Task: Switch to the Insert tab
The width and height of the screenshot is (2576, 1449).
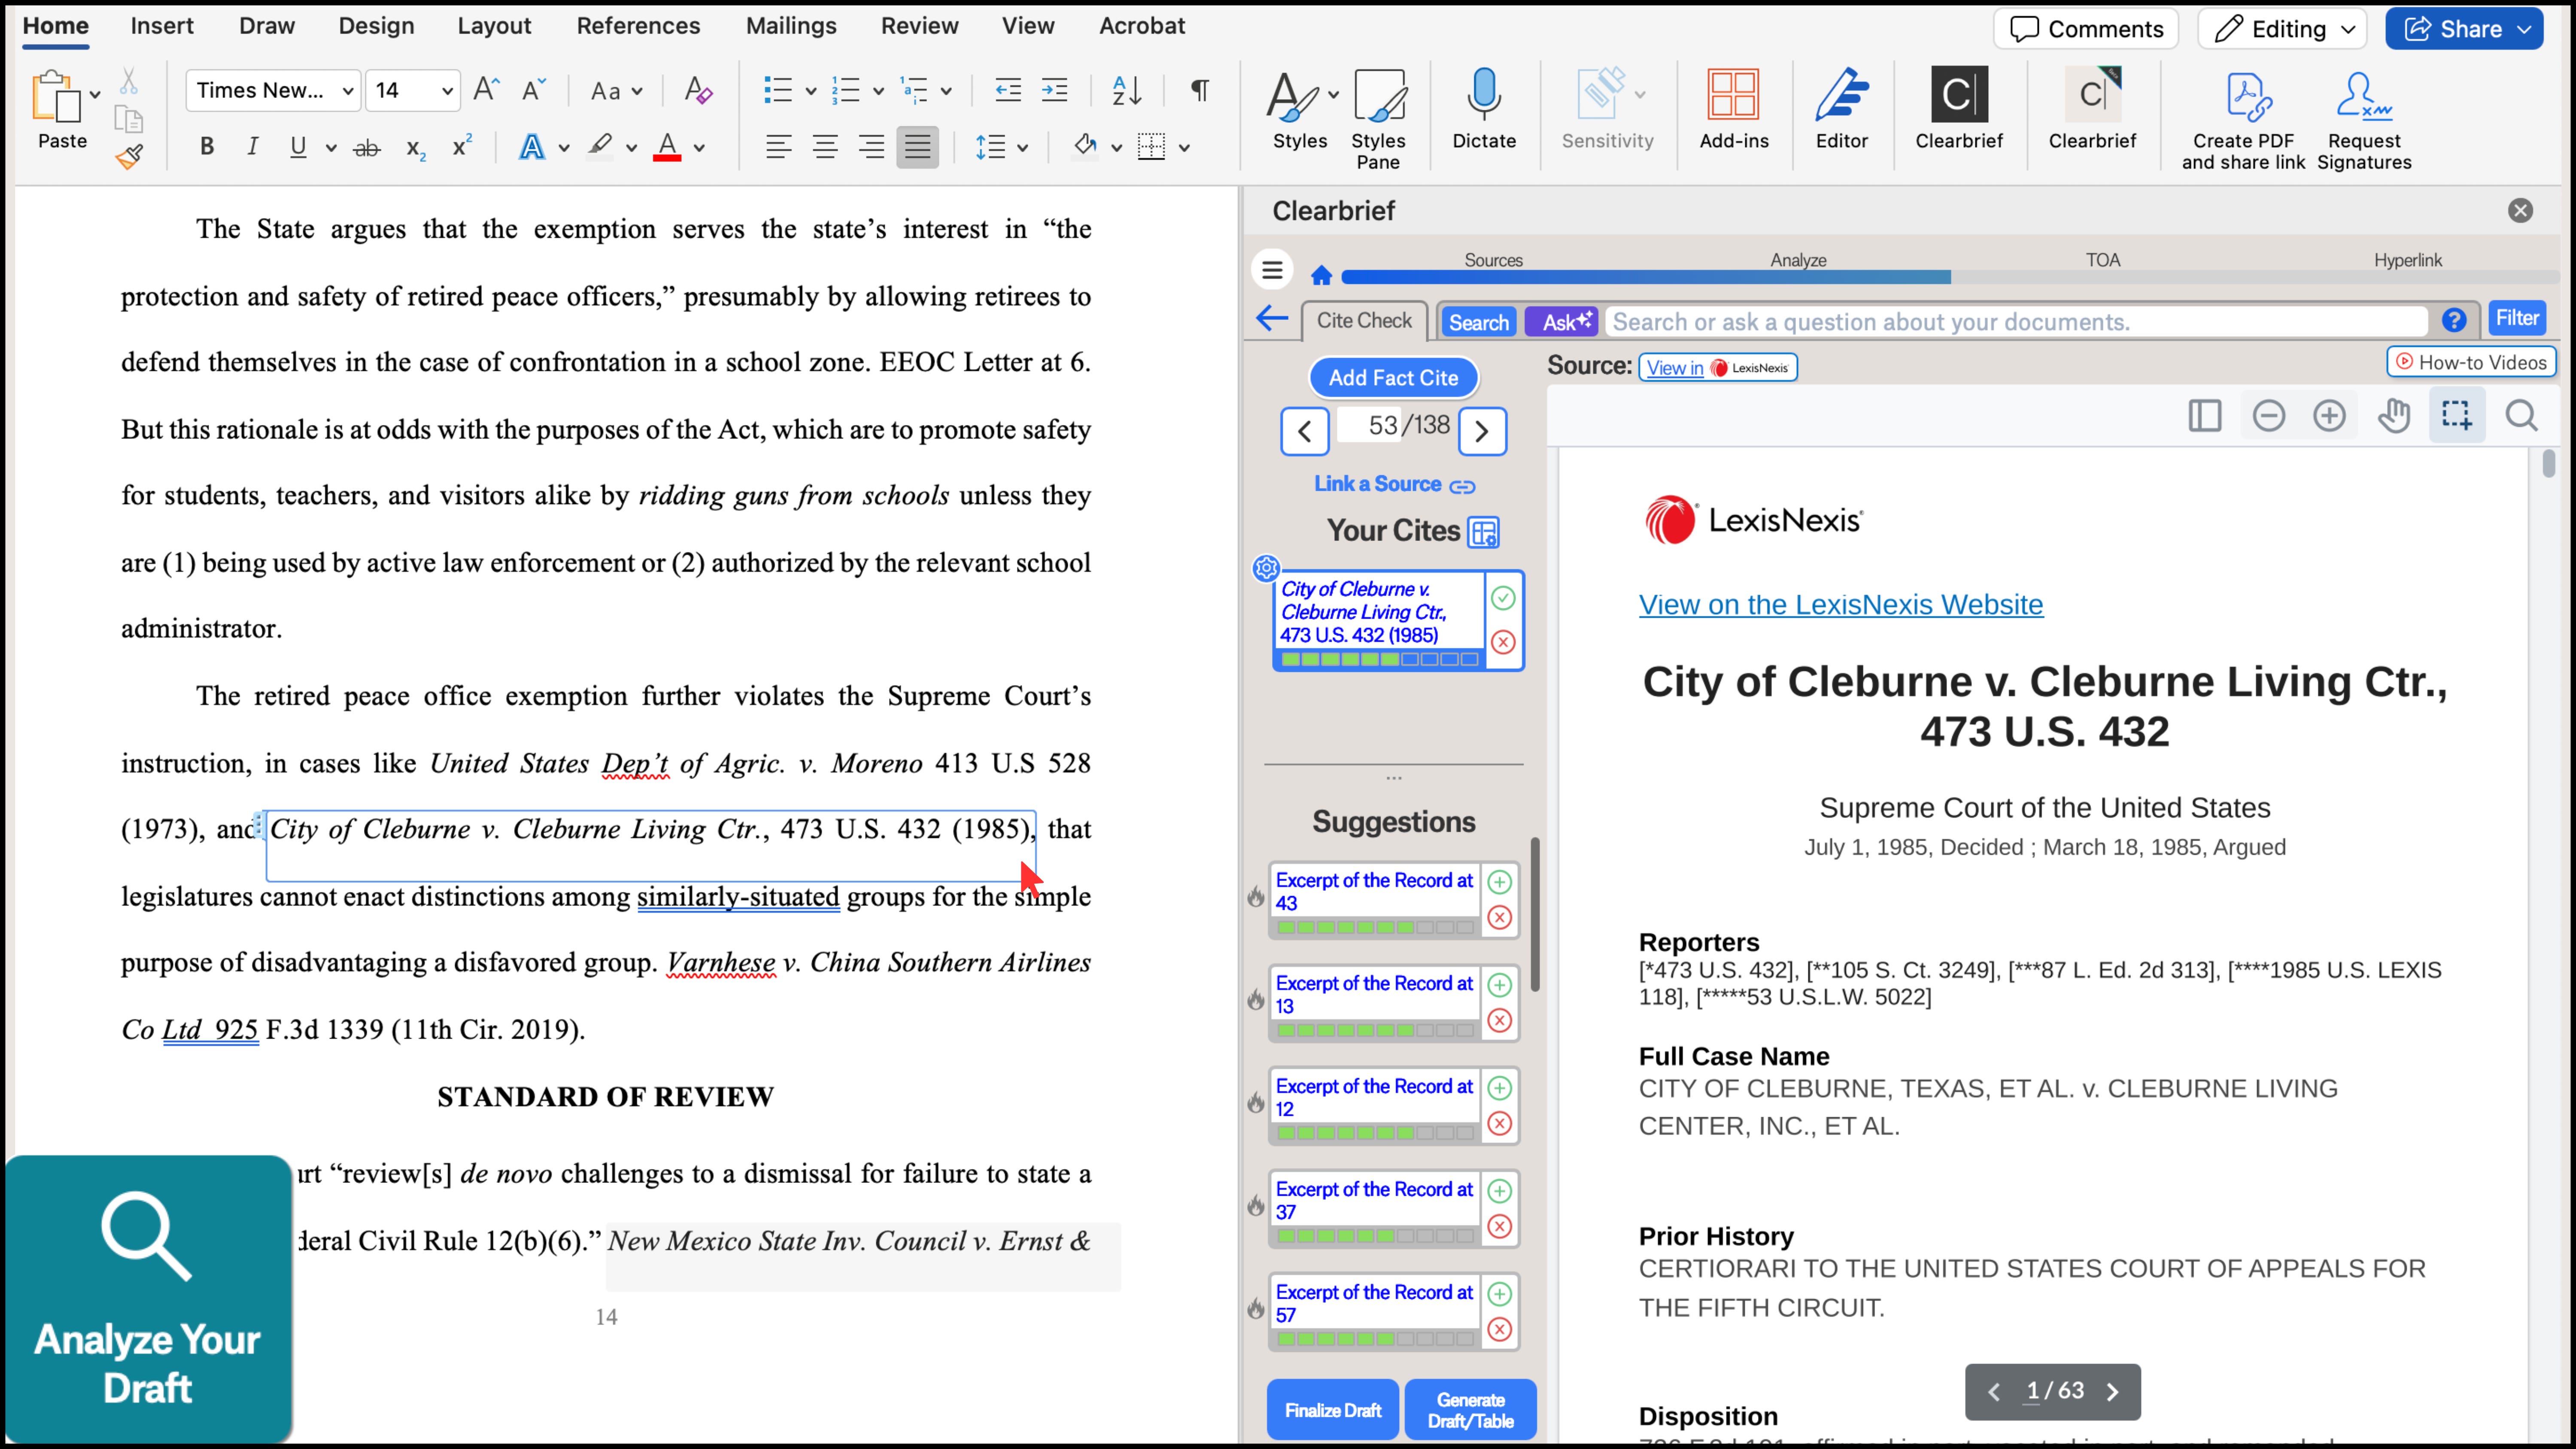Action: (x=161, y=26)
